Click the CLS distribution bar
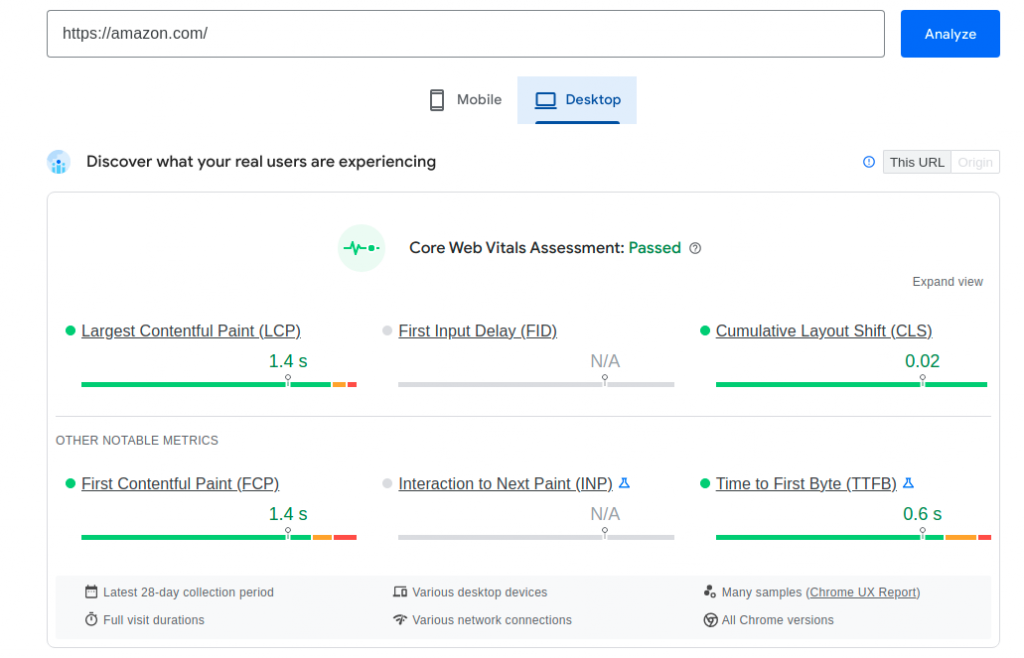 click(851, 384)
